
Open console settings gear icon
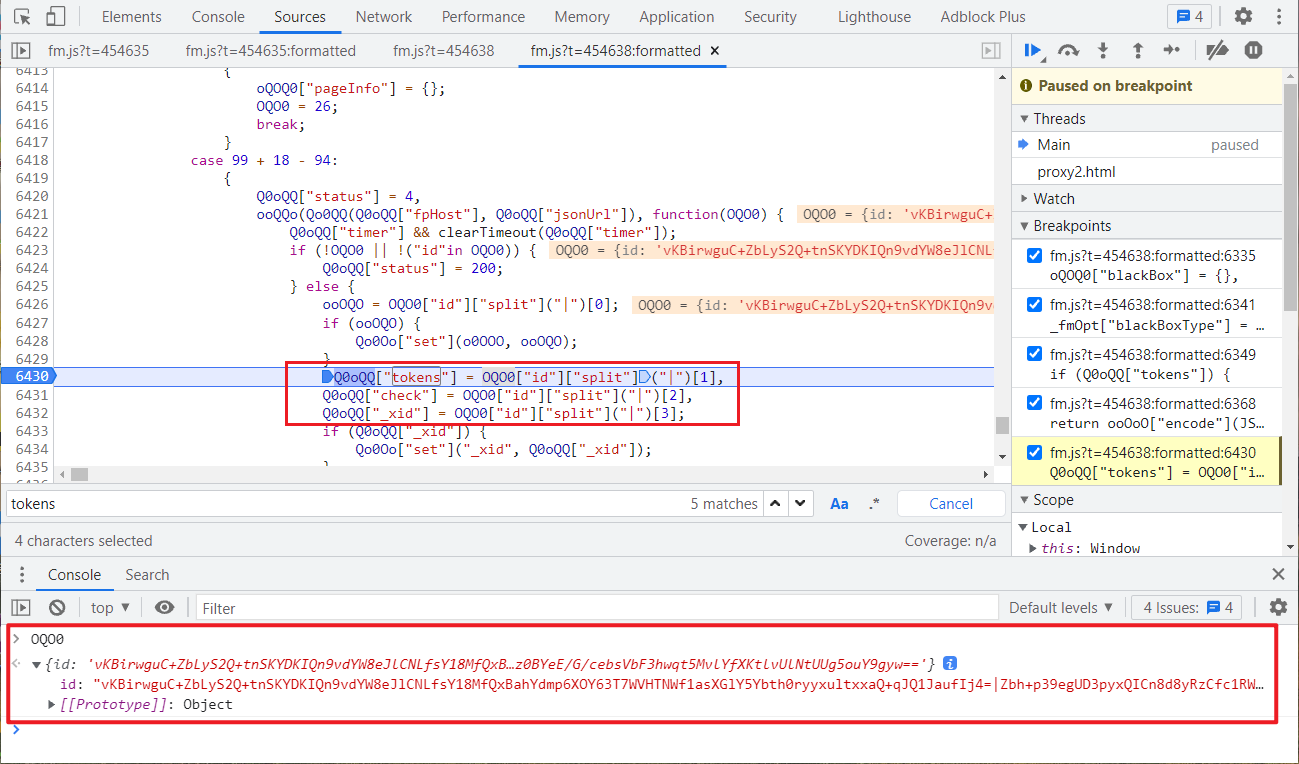(x=1277, y=607)
